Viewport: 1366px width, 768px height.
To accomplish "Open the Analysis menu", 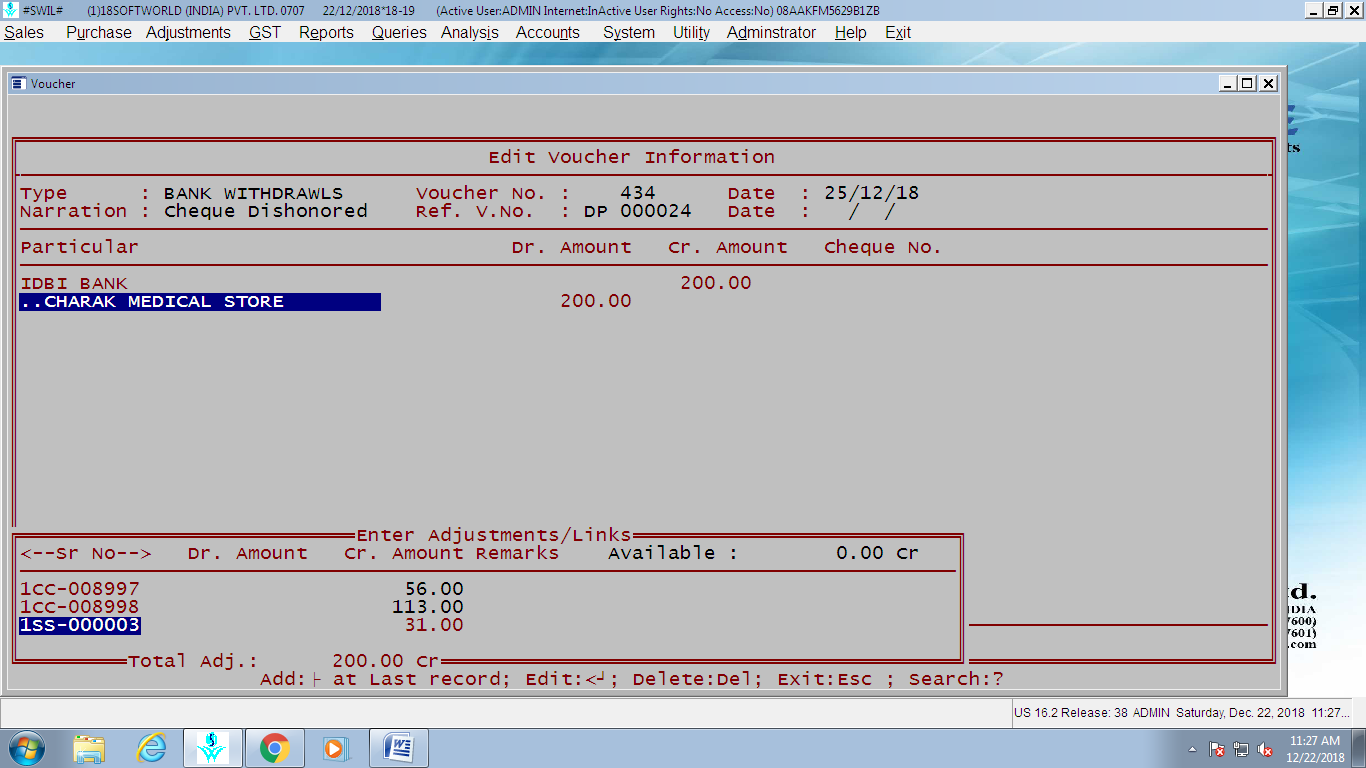I will point(470,32).
